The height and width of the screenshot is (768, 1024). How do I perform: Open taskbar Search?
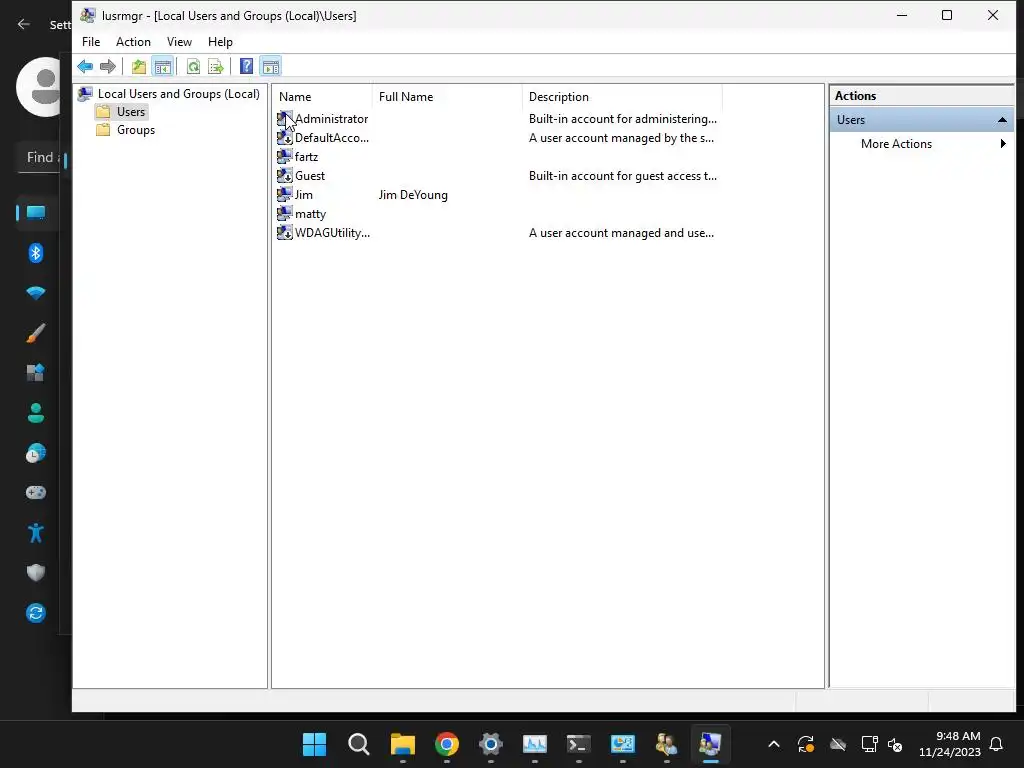tap(359, 744)
